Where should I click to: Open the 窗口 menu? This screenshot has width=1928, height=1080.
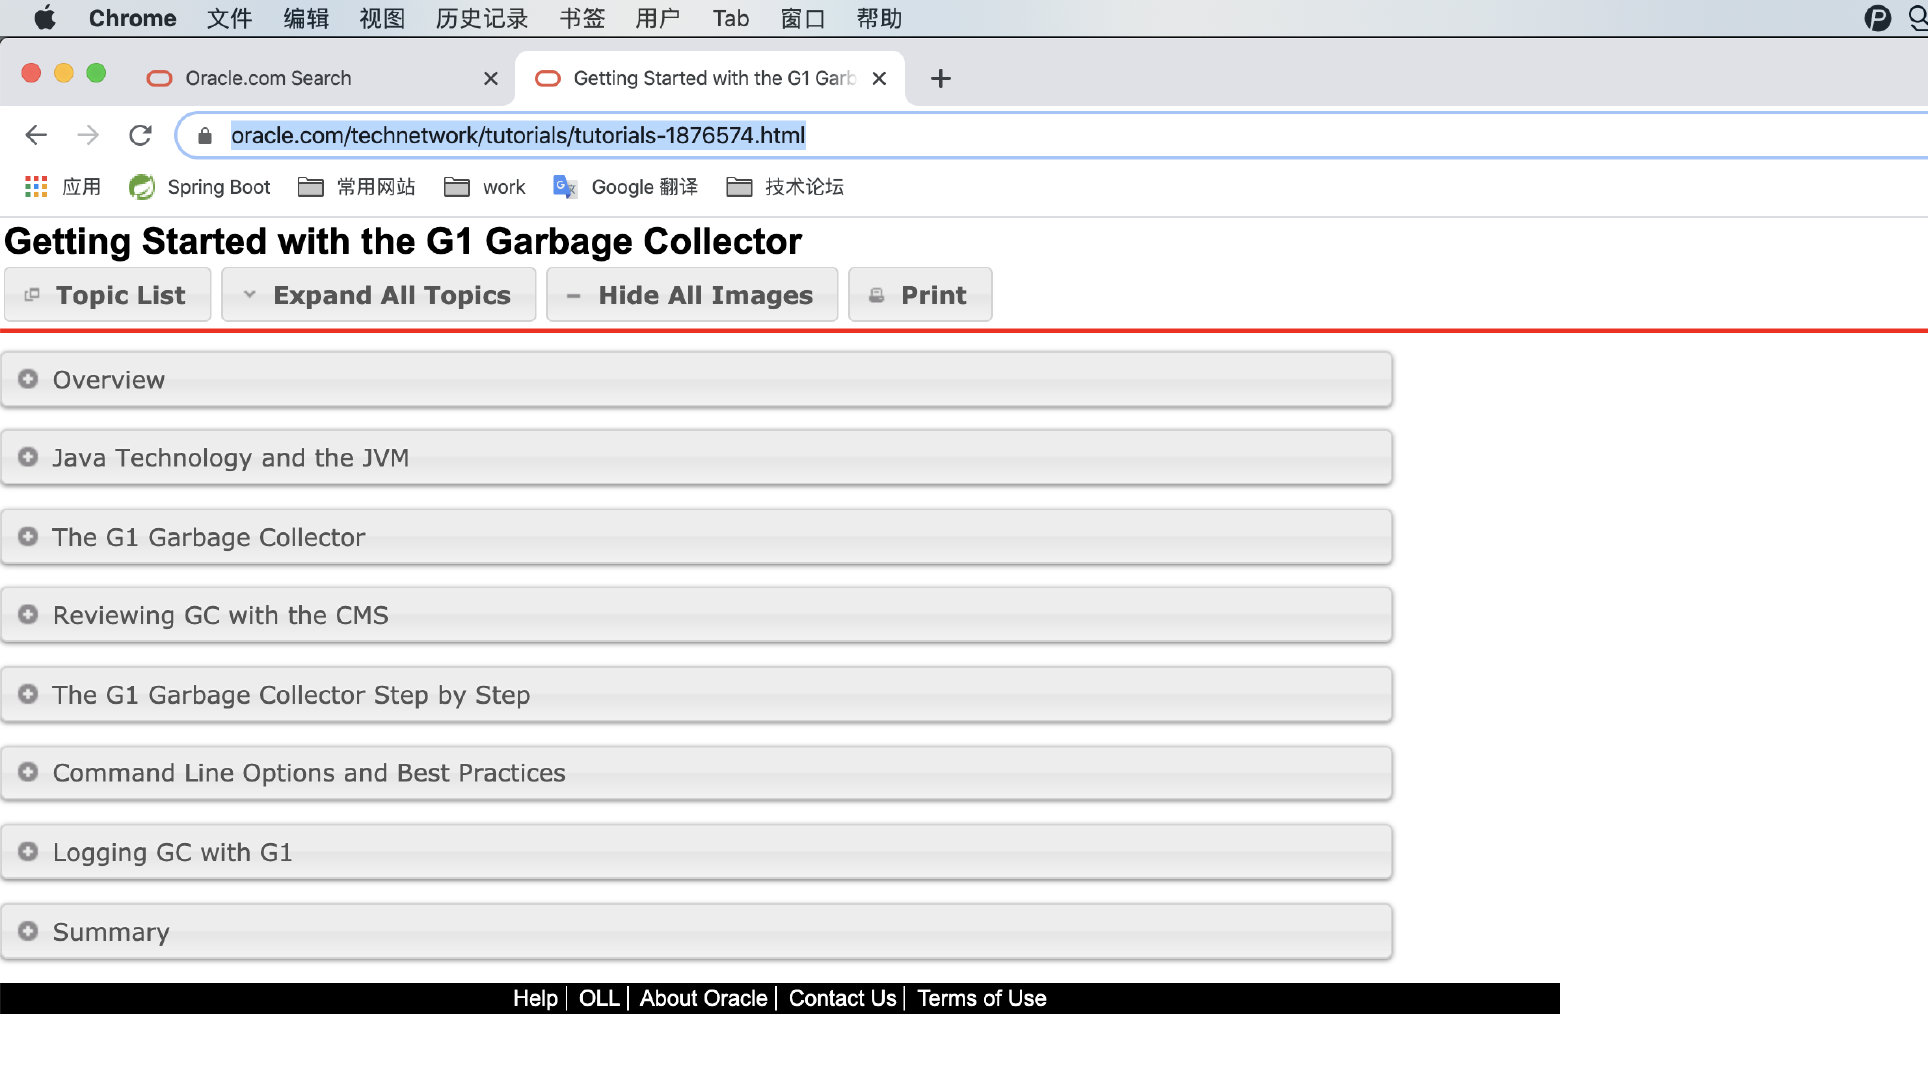click(x=803, y=18)
